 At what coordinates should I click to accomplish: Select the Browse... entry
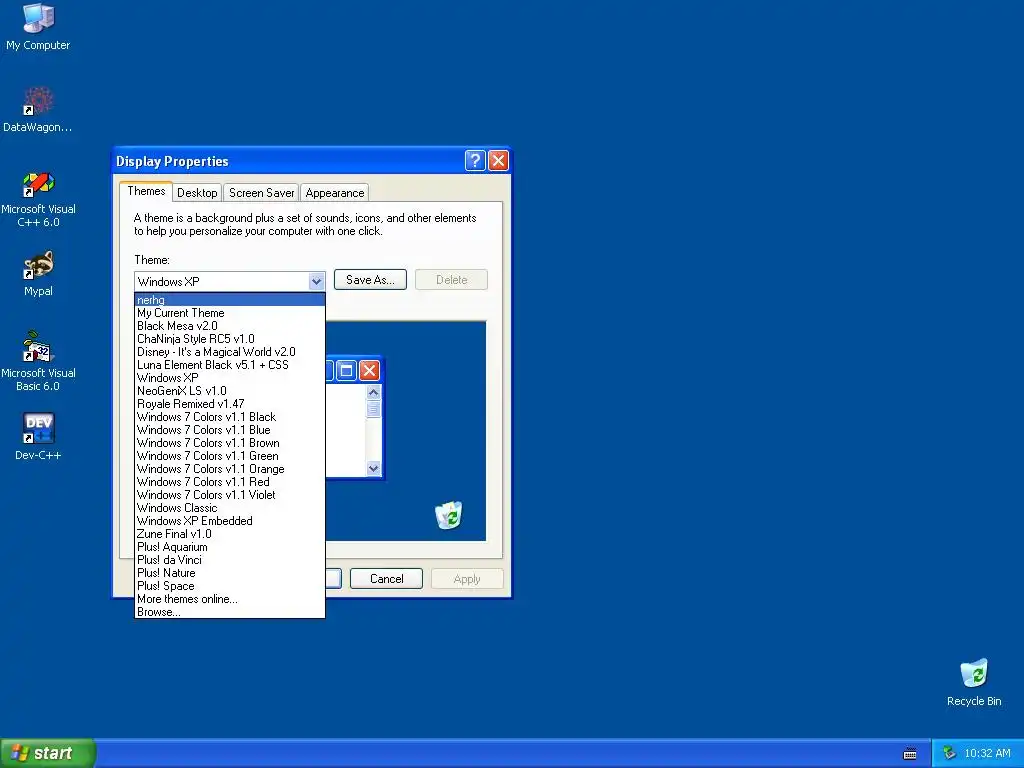(x=229, y=612)
